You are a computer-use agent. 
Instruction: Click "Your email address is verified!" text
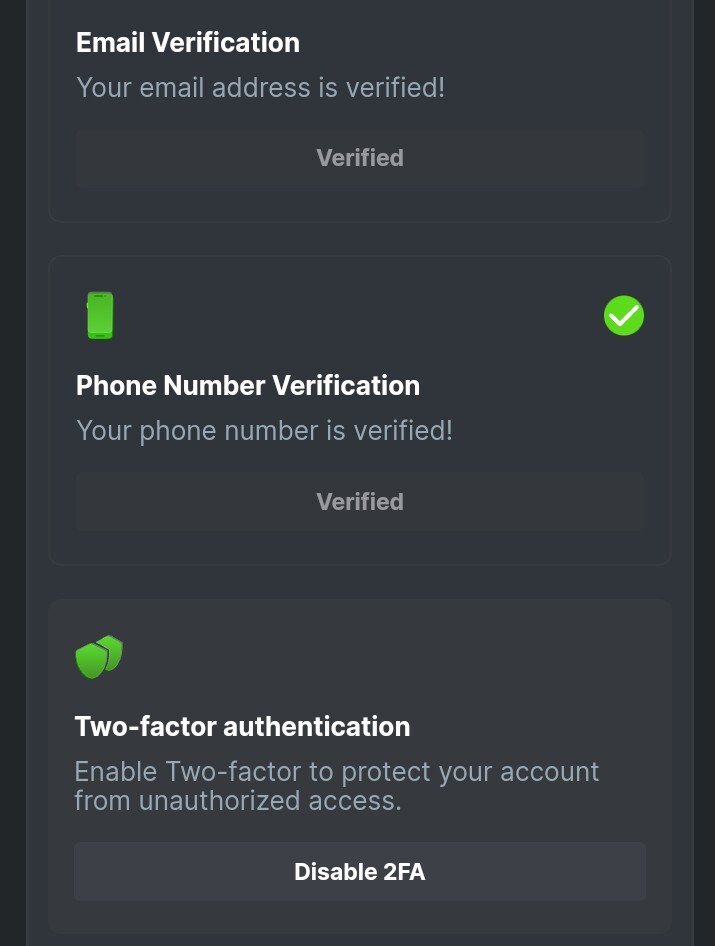point(260,87)
